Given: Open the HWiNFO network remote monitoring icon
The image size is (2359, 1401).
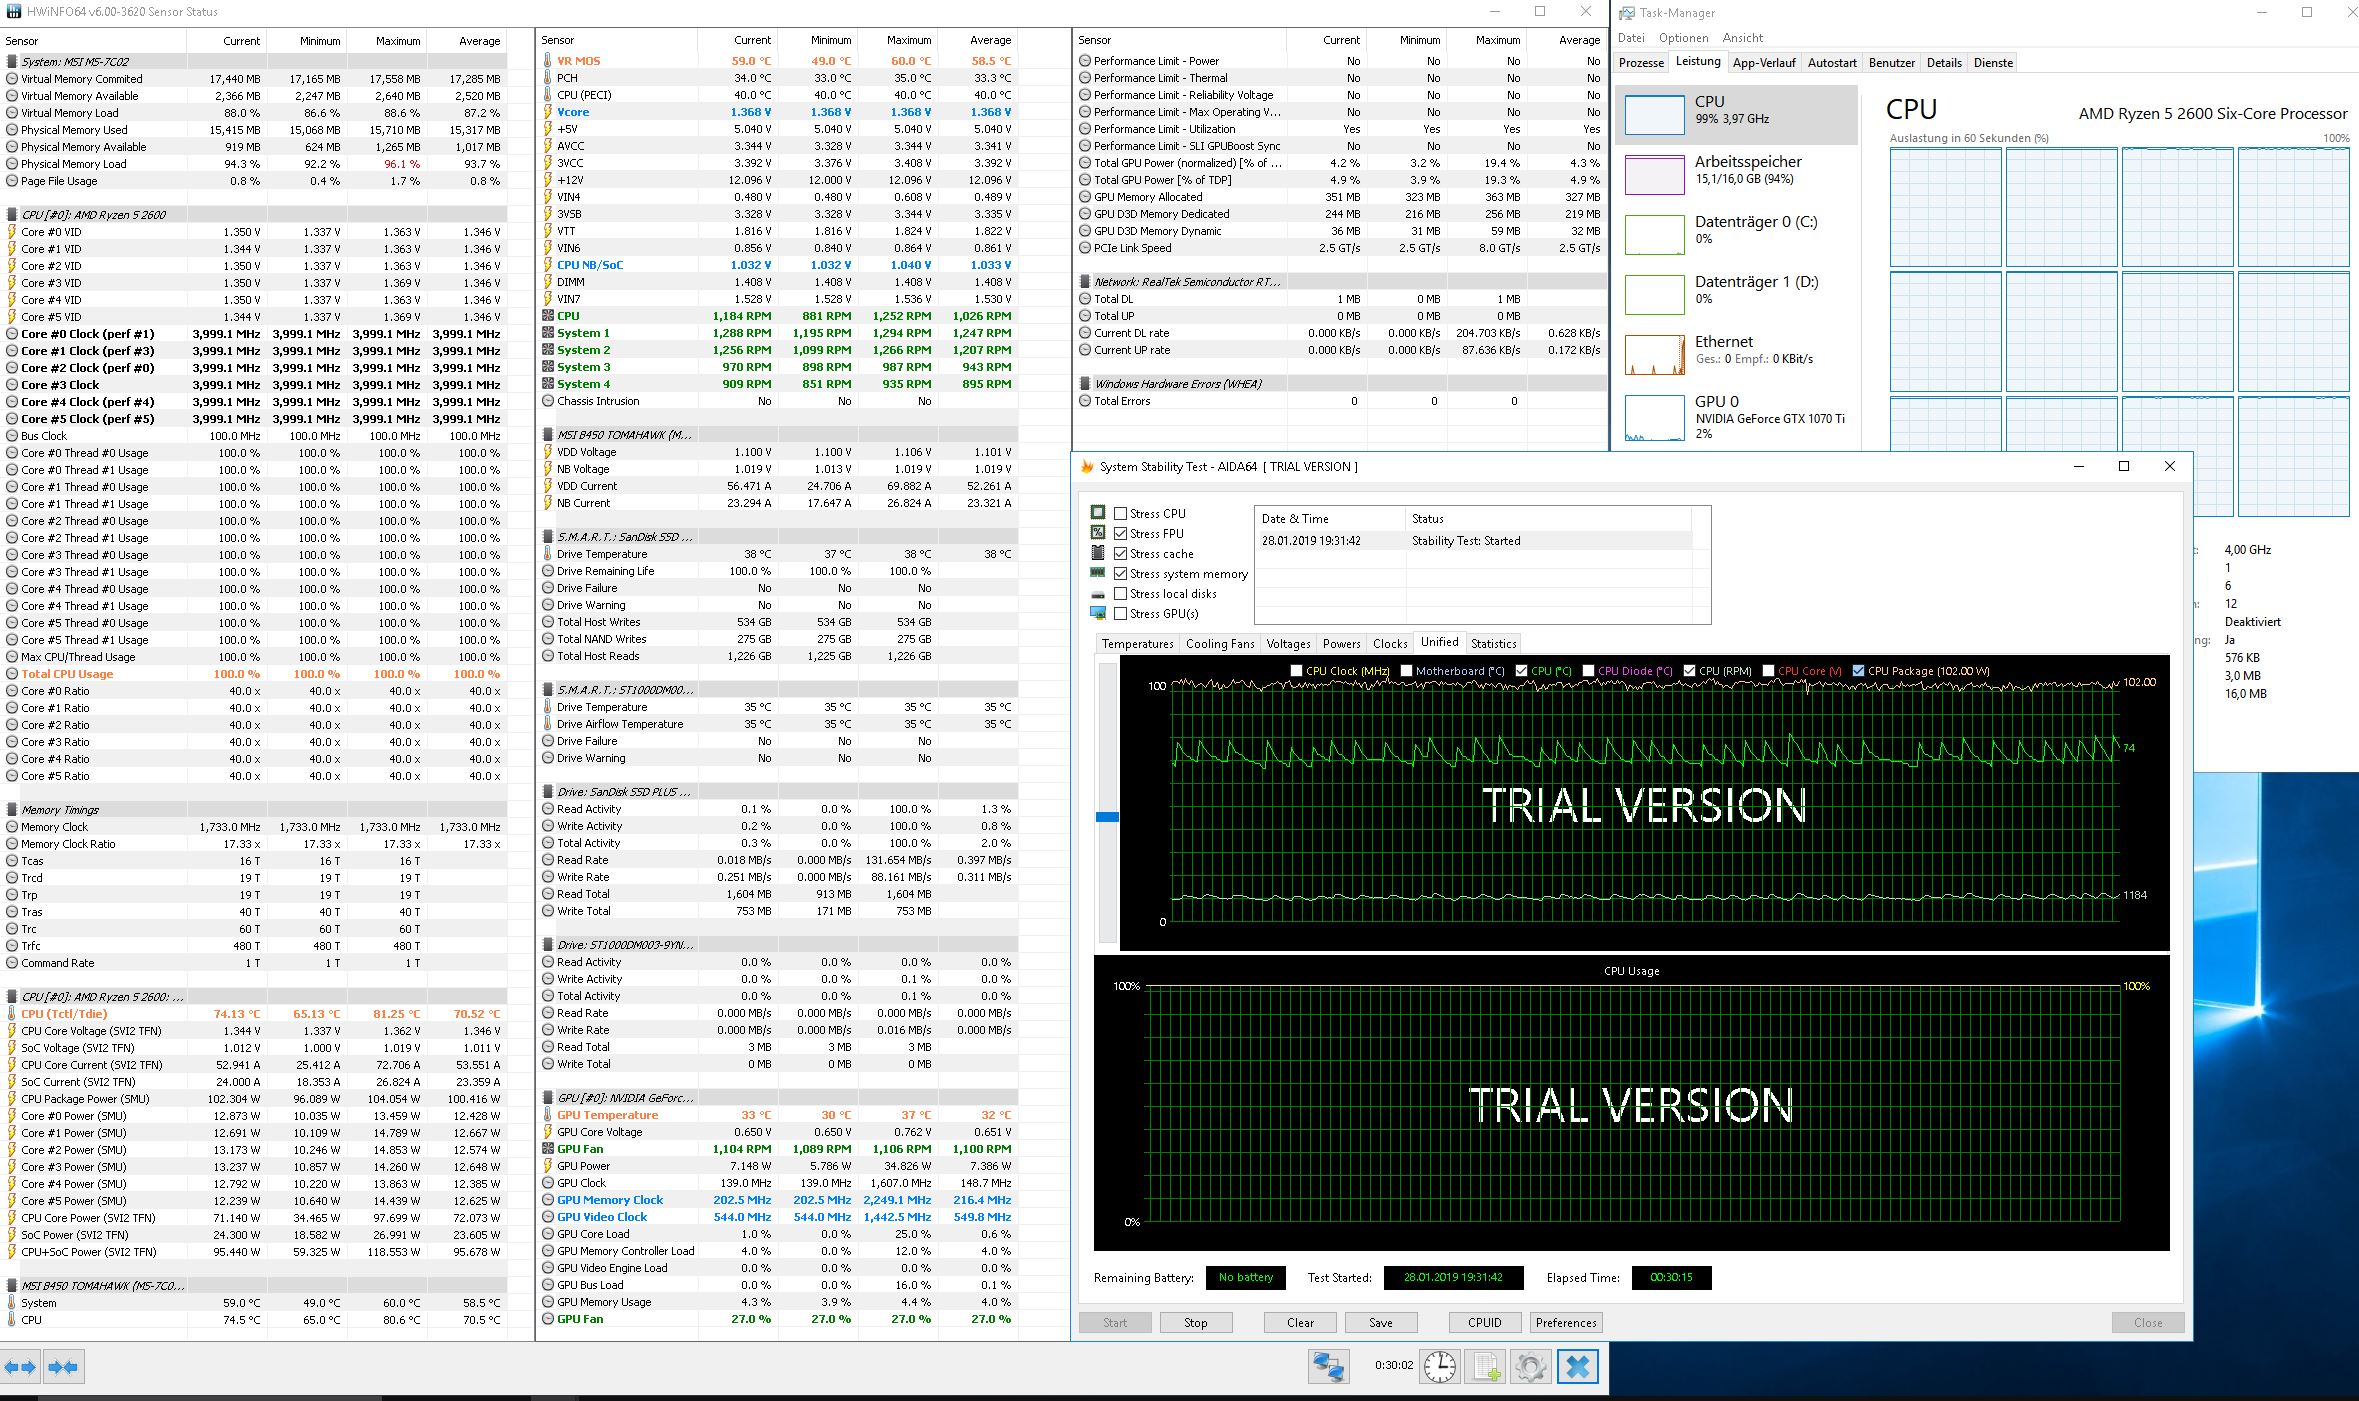Looking at the screenshot, I should (x=1329, y=1366).
